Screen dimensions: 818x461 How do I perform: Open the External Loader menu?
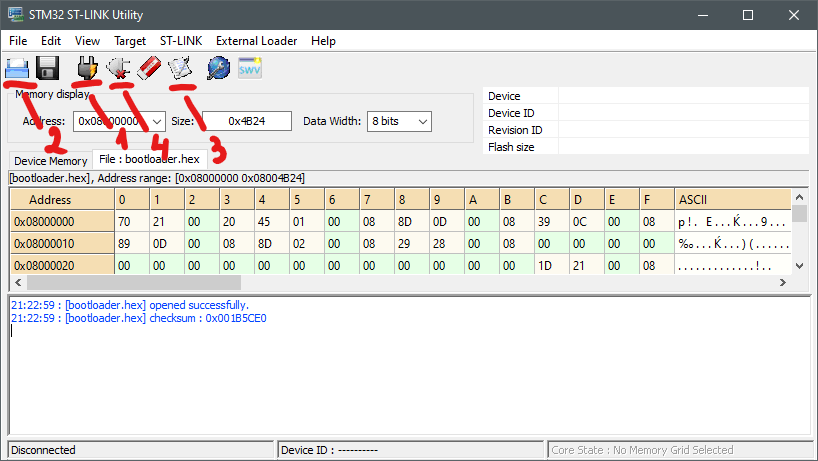(x=256, y=41)
